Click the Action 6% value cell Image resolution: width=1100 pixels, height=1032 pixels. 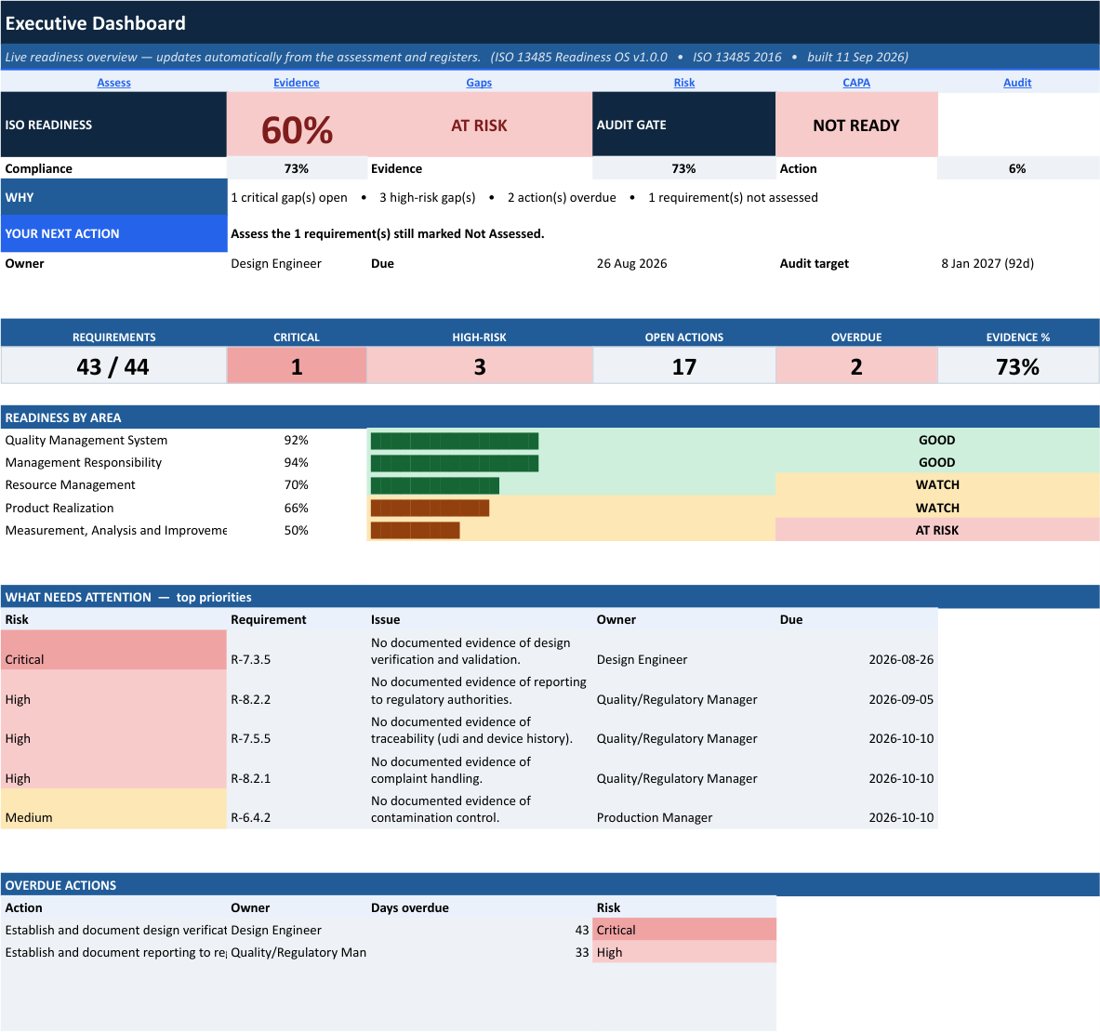pos(1017,168)
